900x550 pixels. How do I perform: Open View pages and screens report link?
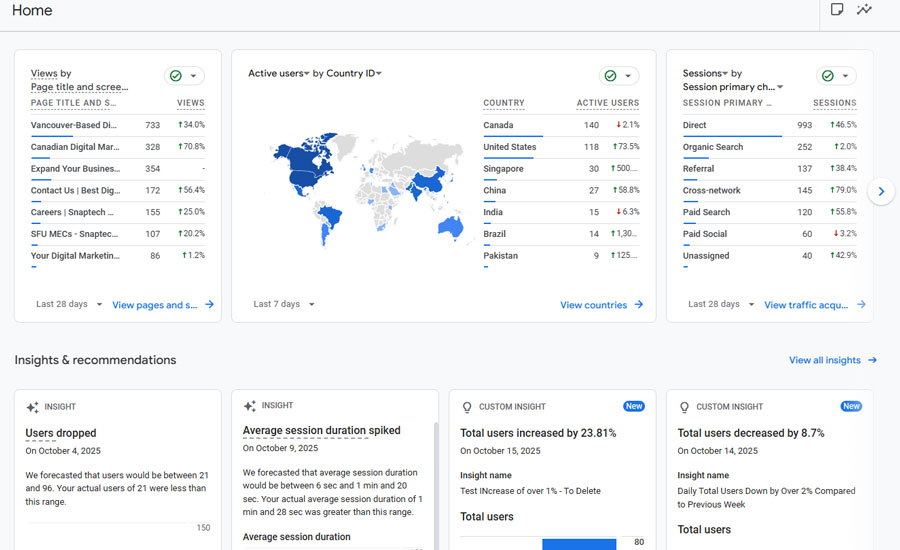tap(154, 305)
